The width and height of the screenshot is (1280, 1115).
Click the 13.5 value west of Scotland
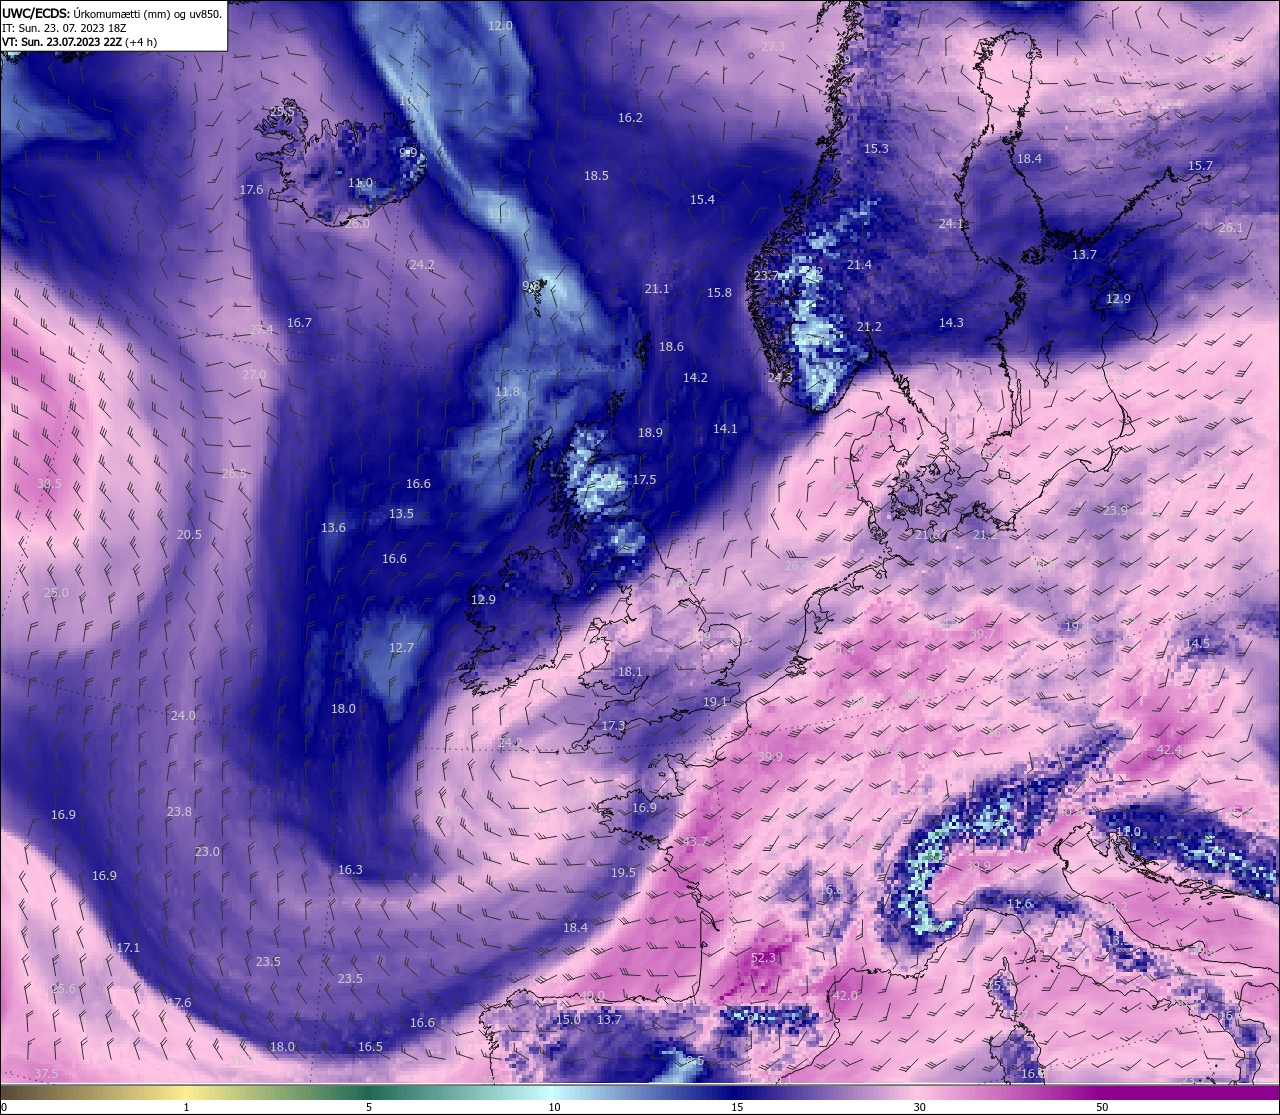(x=401, y=513)
